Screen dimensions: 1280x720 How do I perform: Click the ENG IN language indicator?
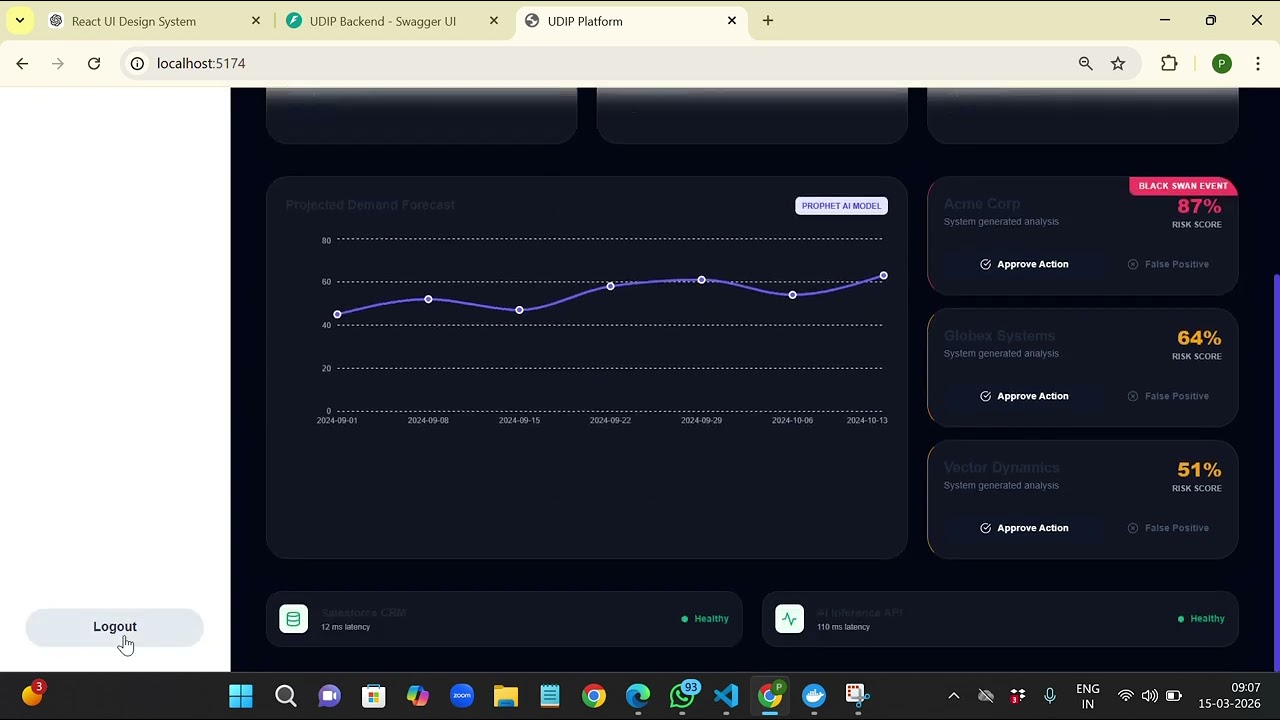pos(1087,696)
